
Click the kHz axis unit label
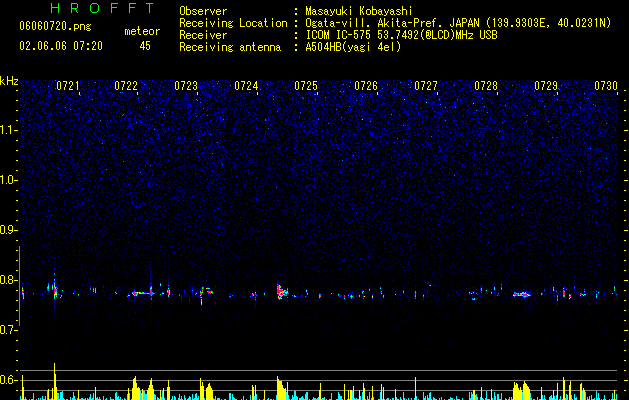[x=9, y=81]
